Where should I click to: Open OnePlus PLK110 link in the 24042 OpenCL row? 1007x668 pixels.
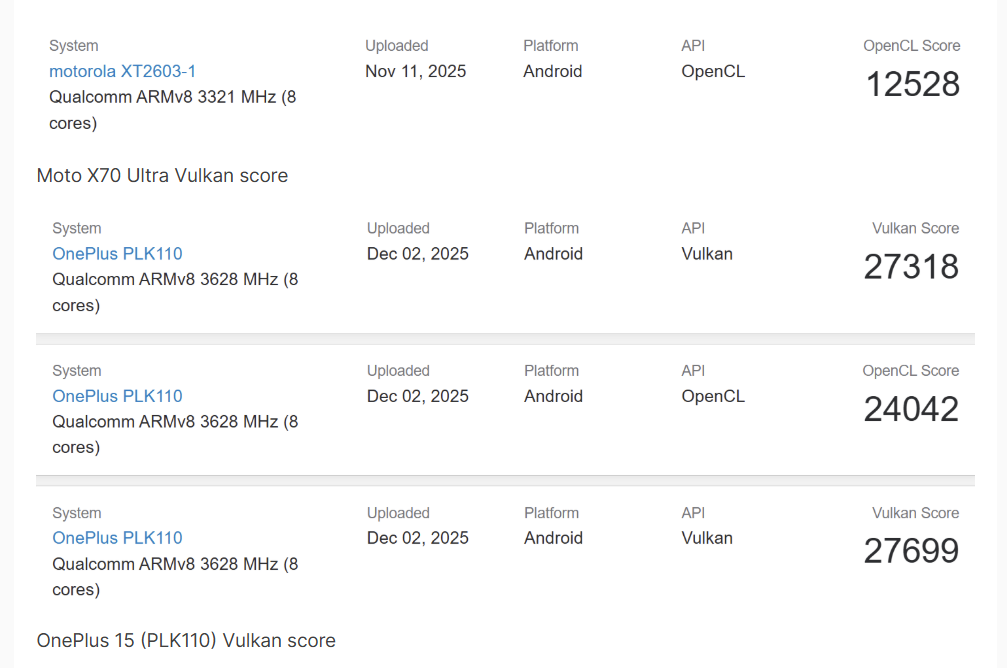pyautogui.click(x=117, y=396)
